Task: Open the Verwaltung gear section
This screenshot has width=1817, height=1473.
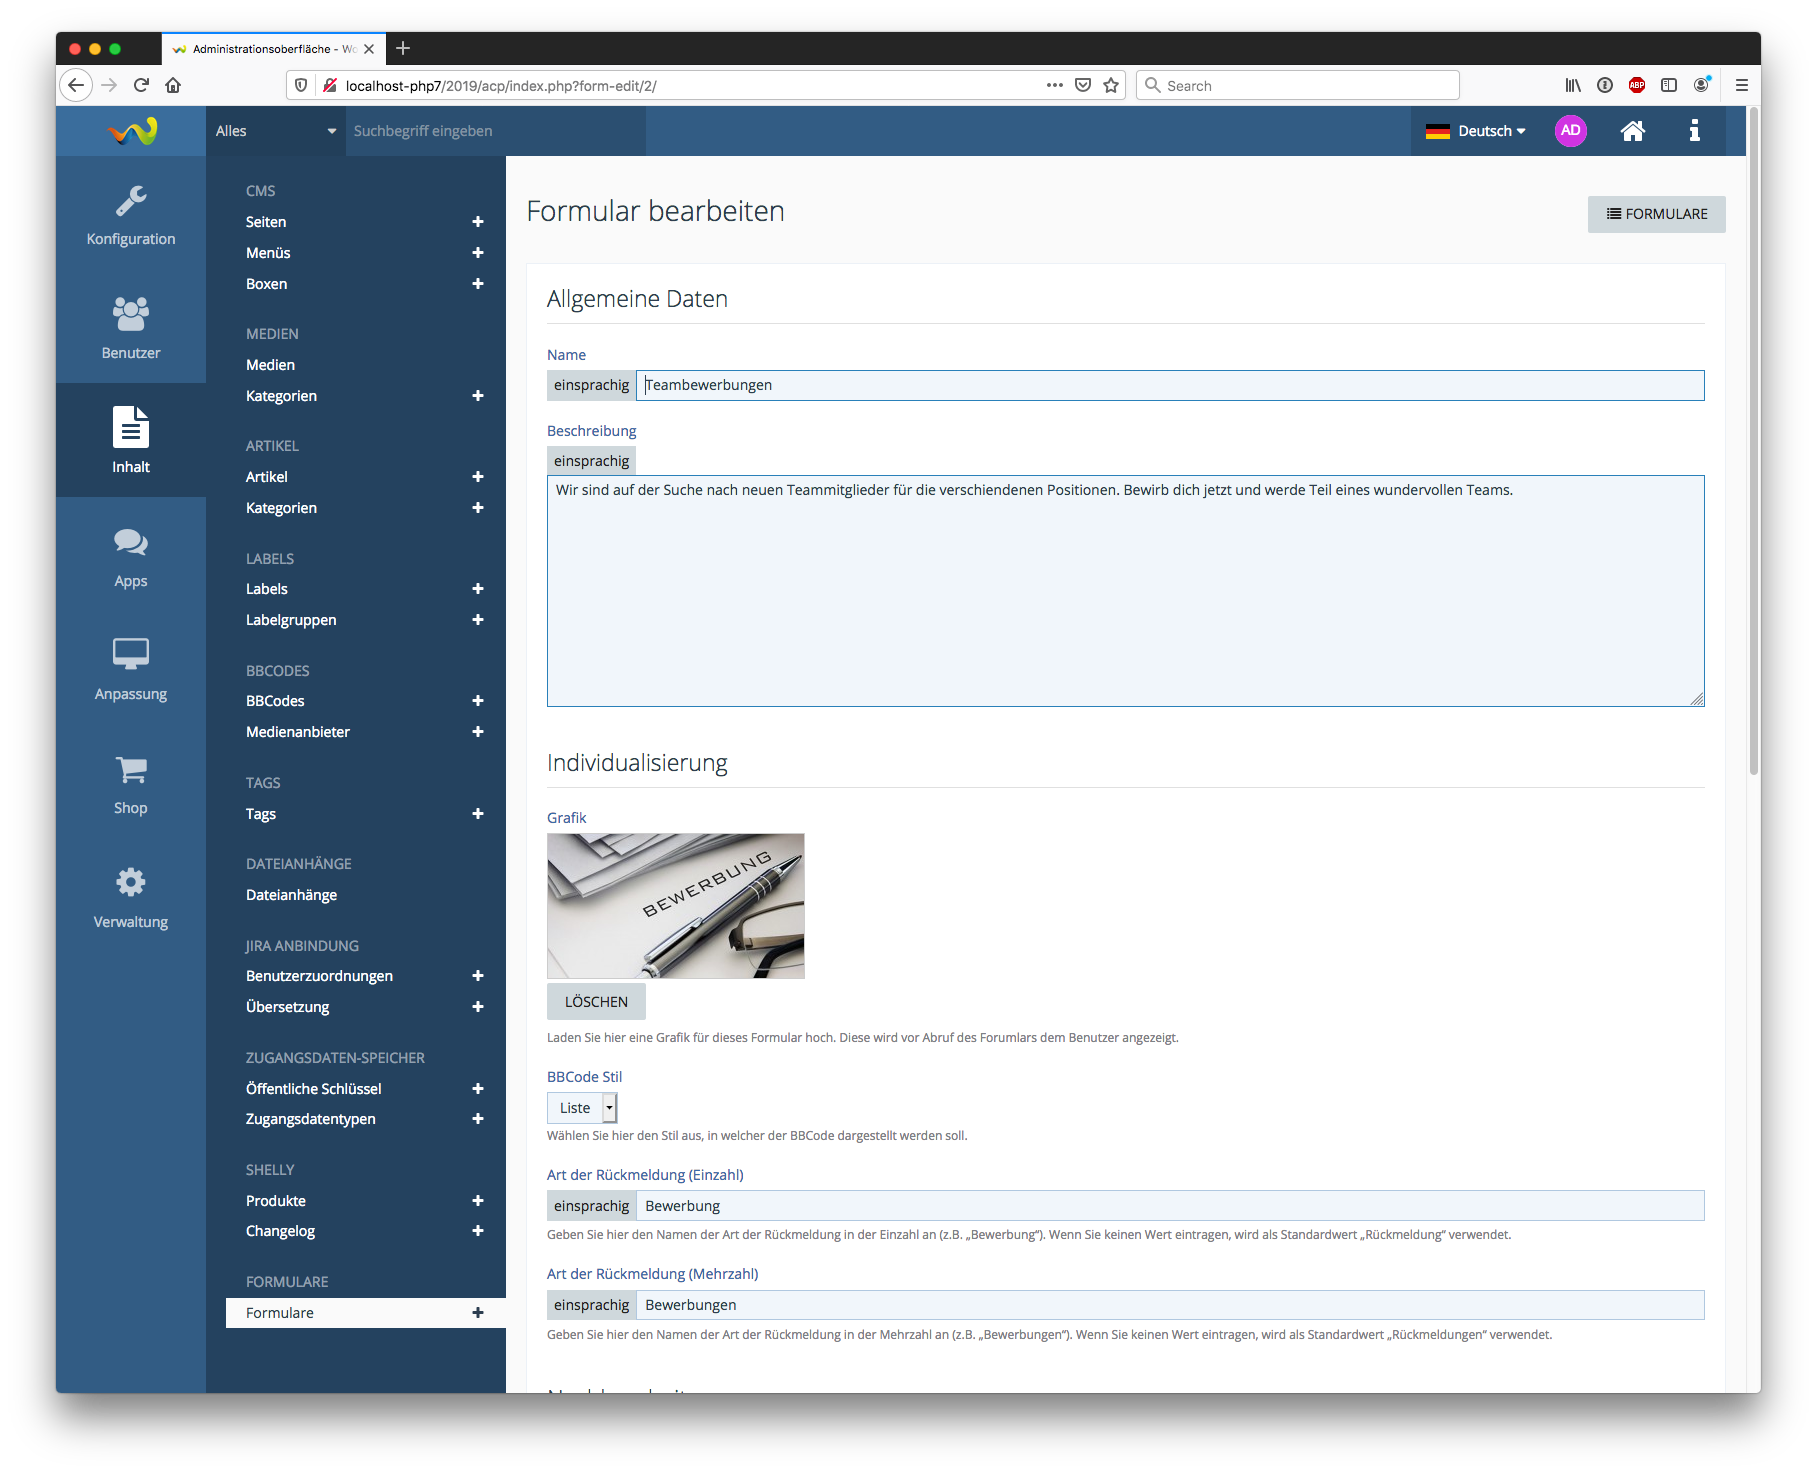Action: point(131,897)
